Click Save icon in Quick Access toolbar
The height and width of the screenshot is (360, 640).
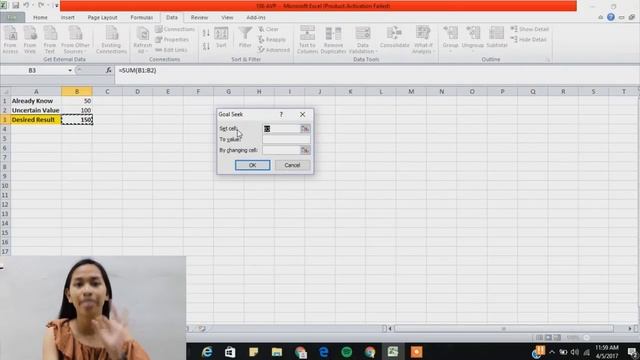coord(16,5)
